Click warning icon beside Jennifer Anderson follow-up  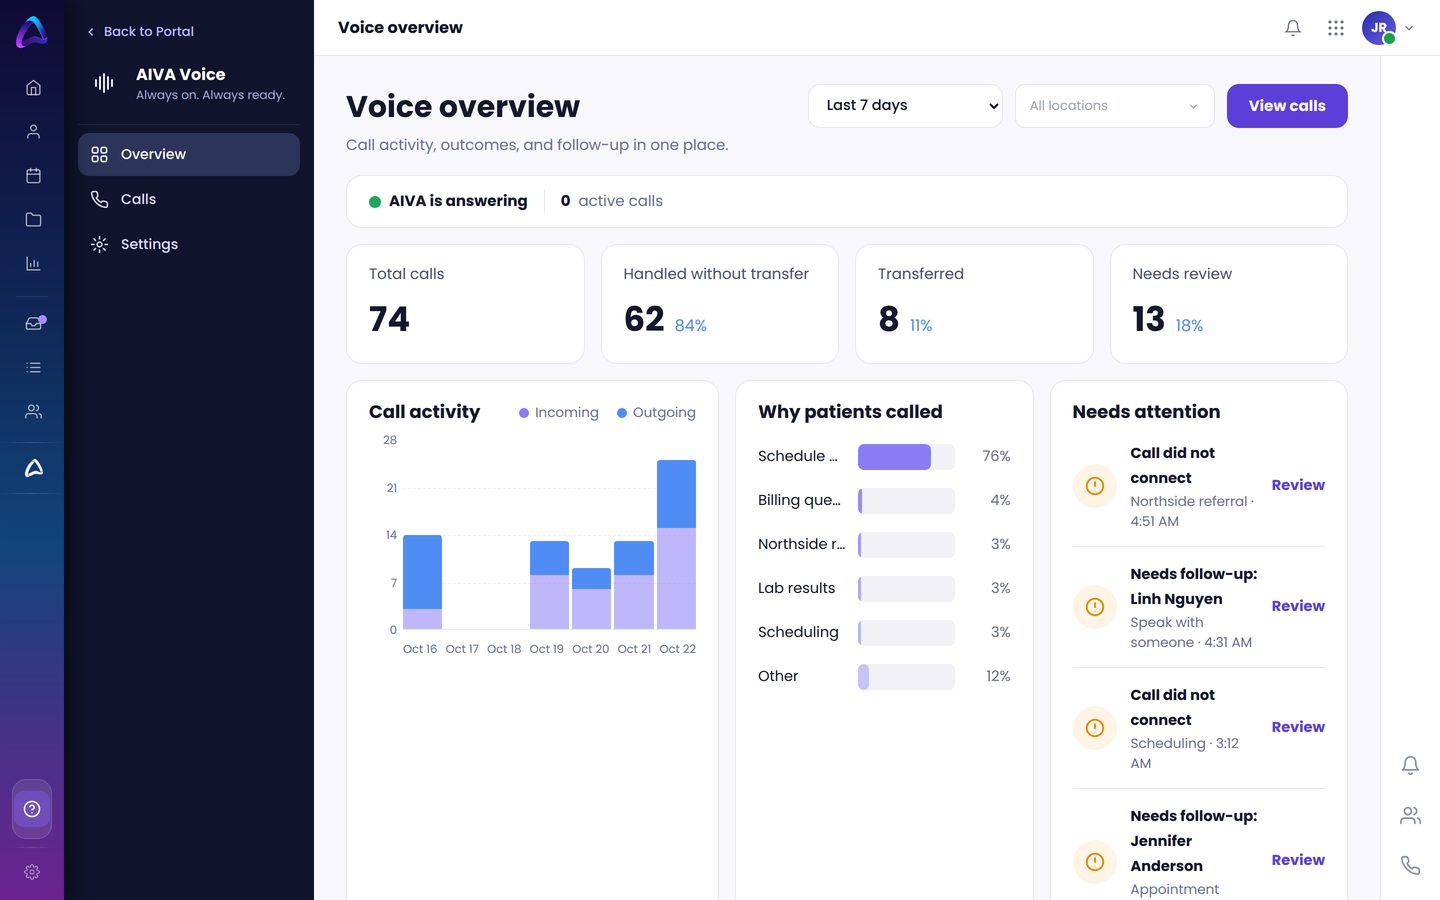pyautogui.click(x=1095, y=861)
